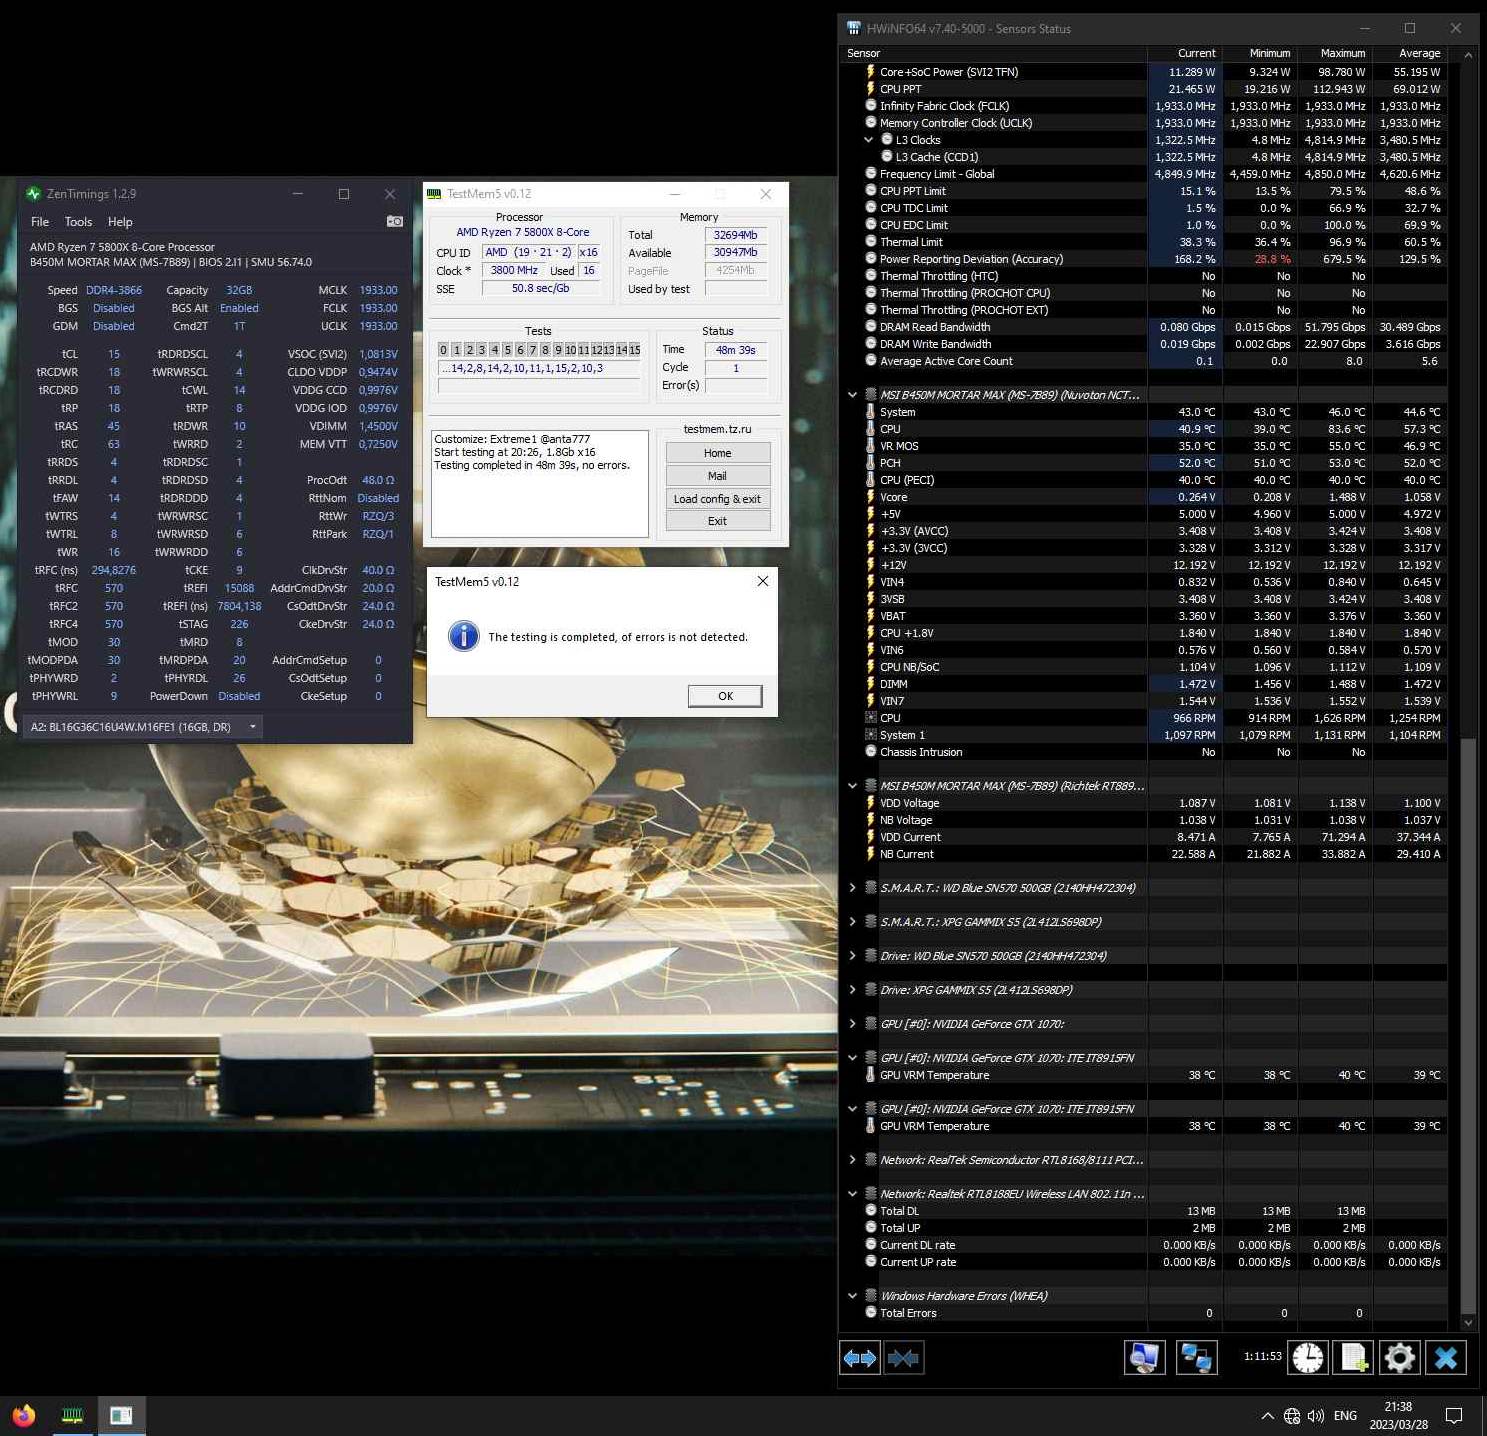This screenshot has width=1487, height=1436.
Task: Collapse MSI B450M MORTAR MAX Richtek section
Action: tap(852, 786)
